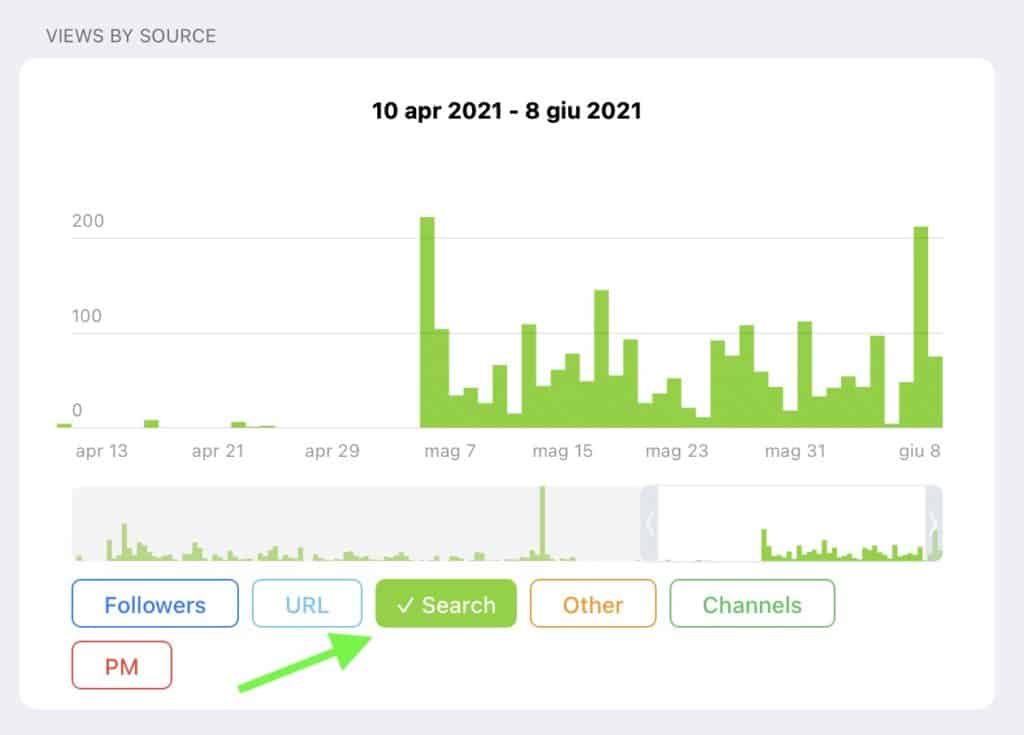Click the small bar near apr 21
This screenshot has height=735, width=1024.
[238, 424]
